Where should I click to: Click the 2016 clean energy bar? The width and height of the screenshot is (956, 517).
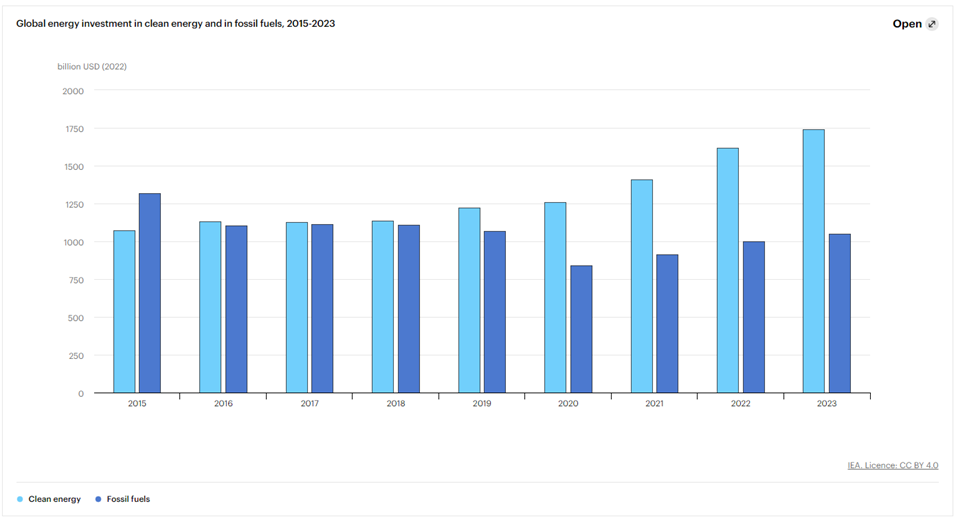(x=210, y=307)
